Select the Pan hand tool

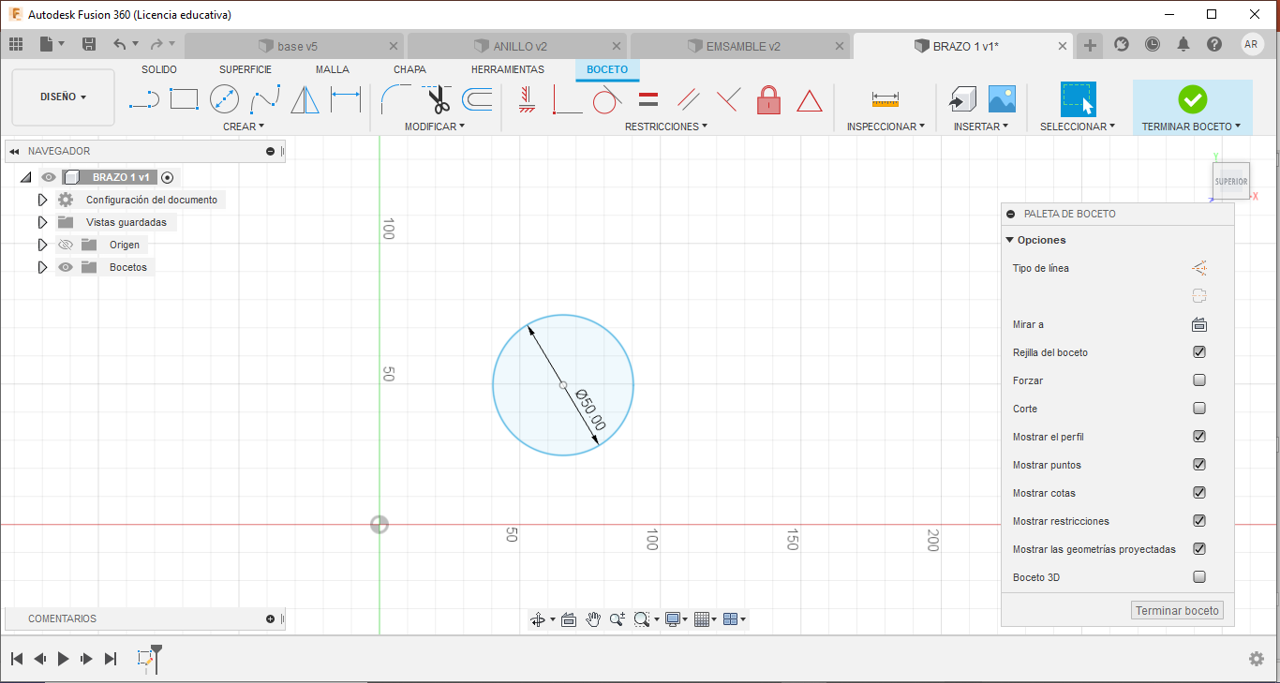[x=593, y=619]
